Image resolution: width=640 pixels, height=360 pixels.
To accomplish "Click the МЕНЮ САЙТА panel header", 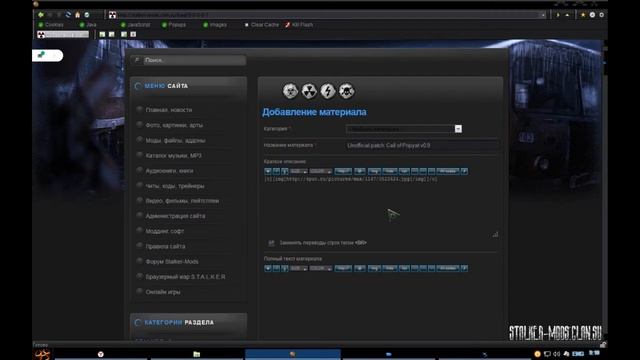I will pos(189,86).
